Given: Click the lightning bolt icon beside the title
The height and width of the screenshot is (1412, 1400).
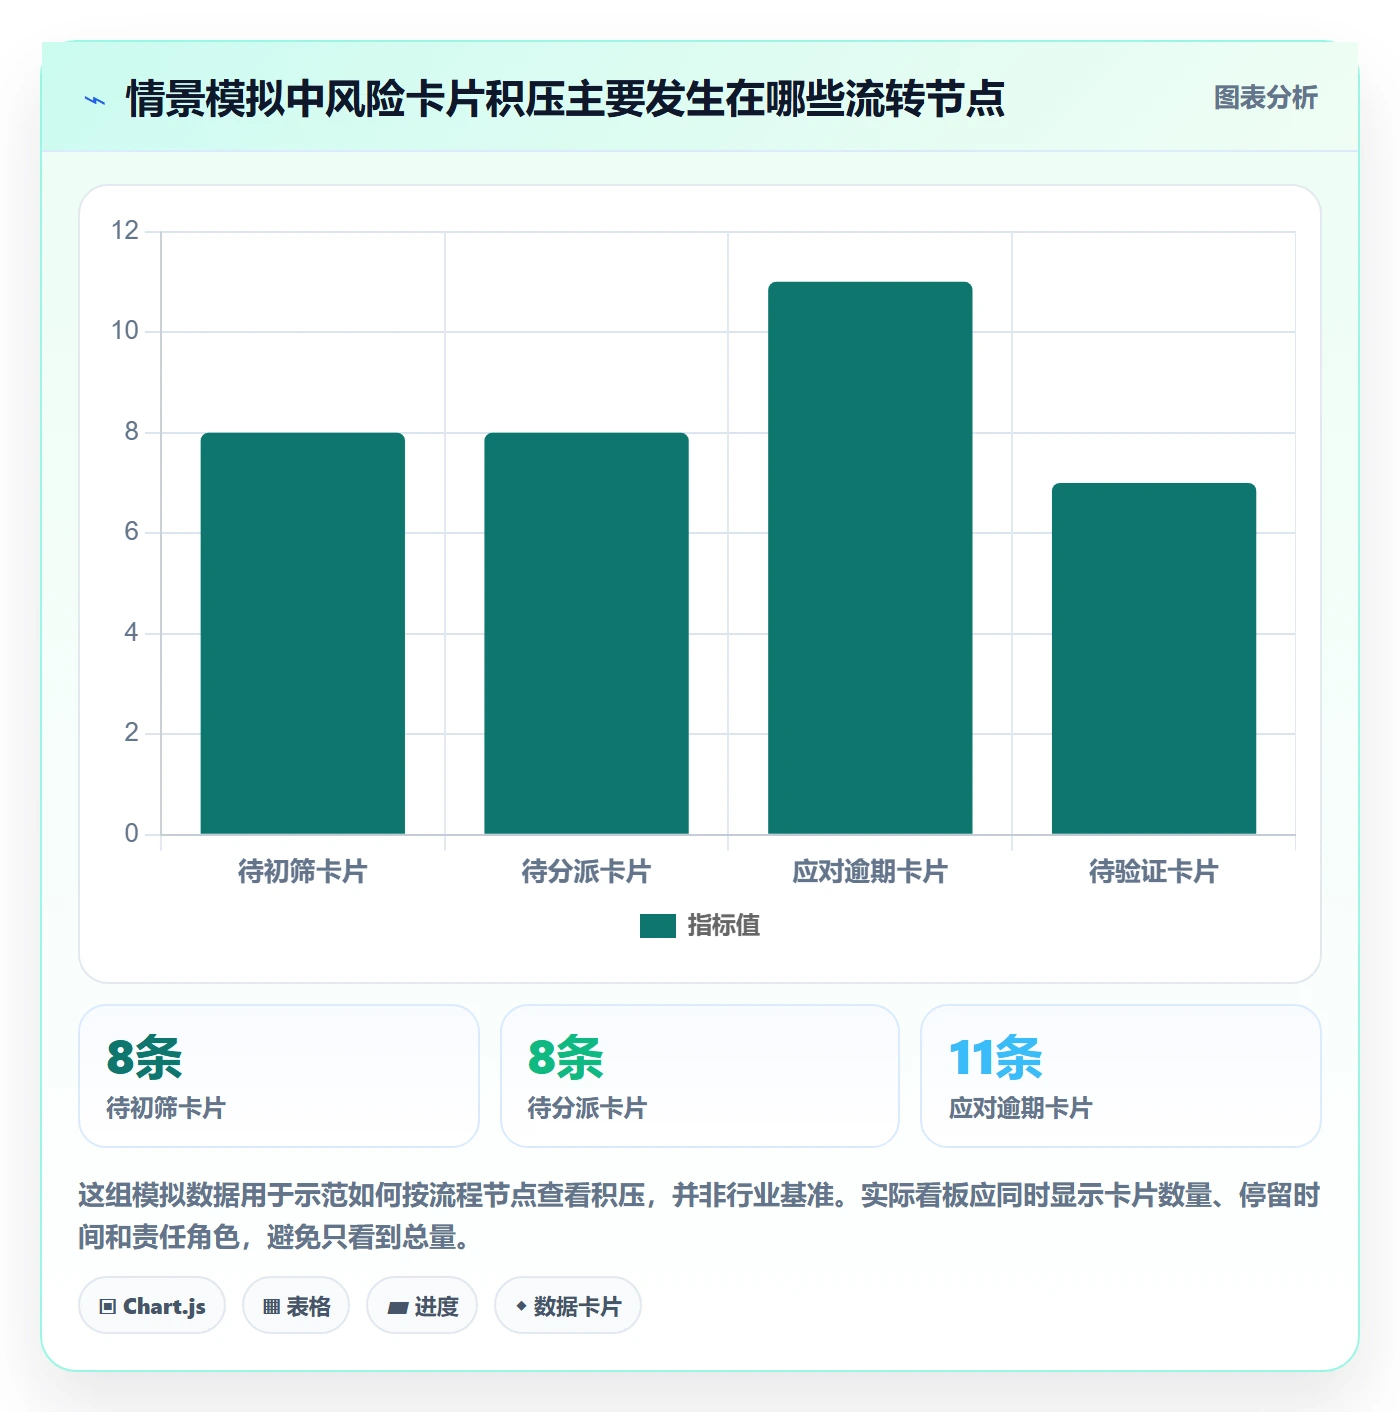Looking at the screenshot, I should click(95, 100).
